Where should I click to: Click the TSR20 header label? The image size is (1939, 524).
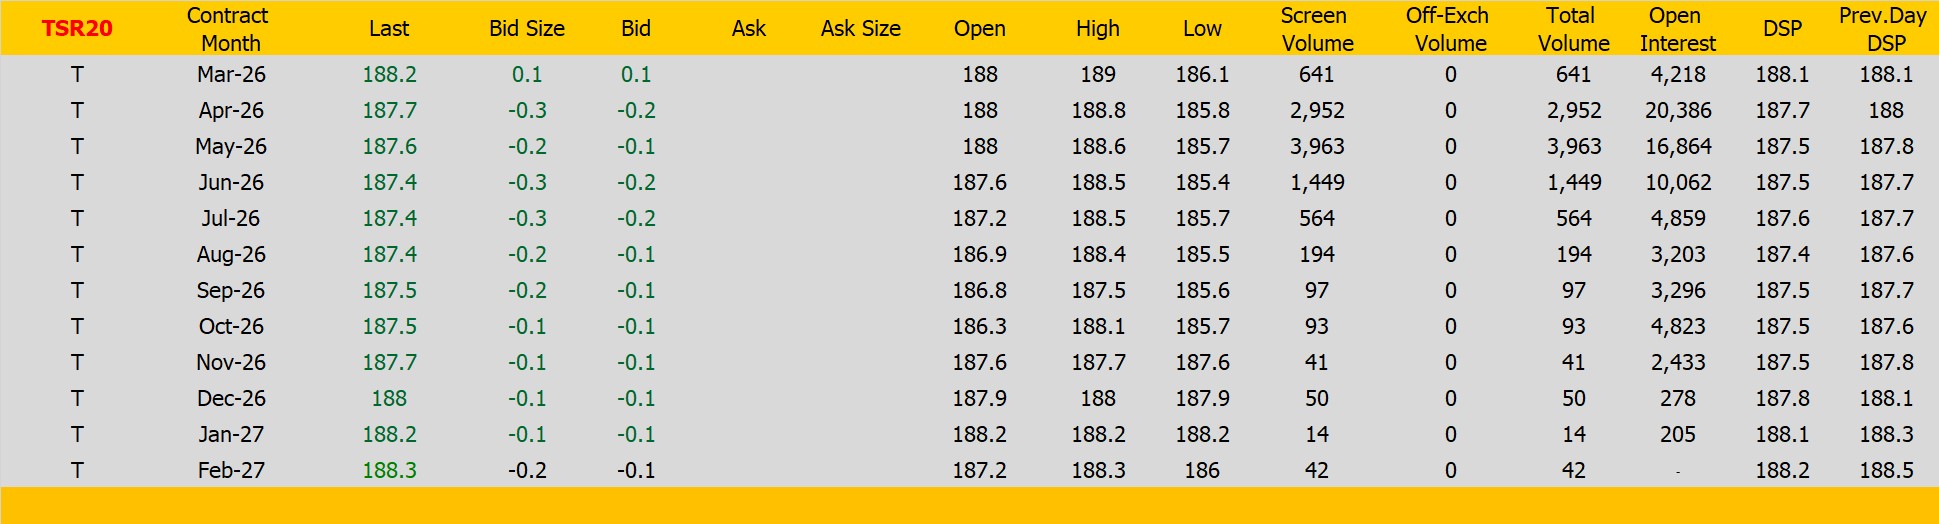(x=77, y=28)
